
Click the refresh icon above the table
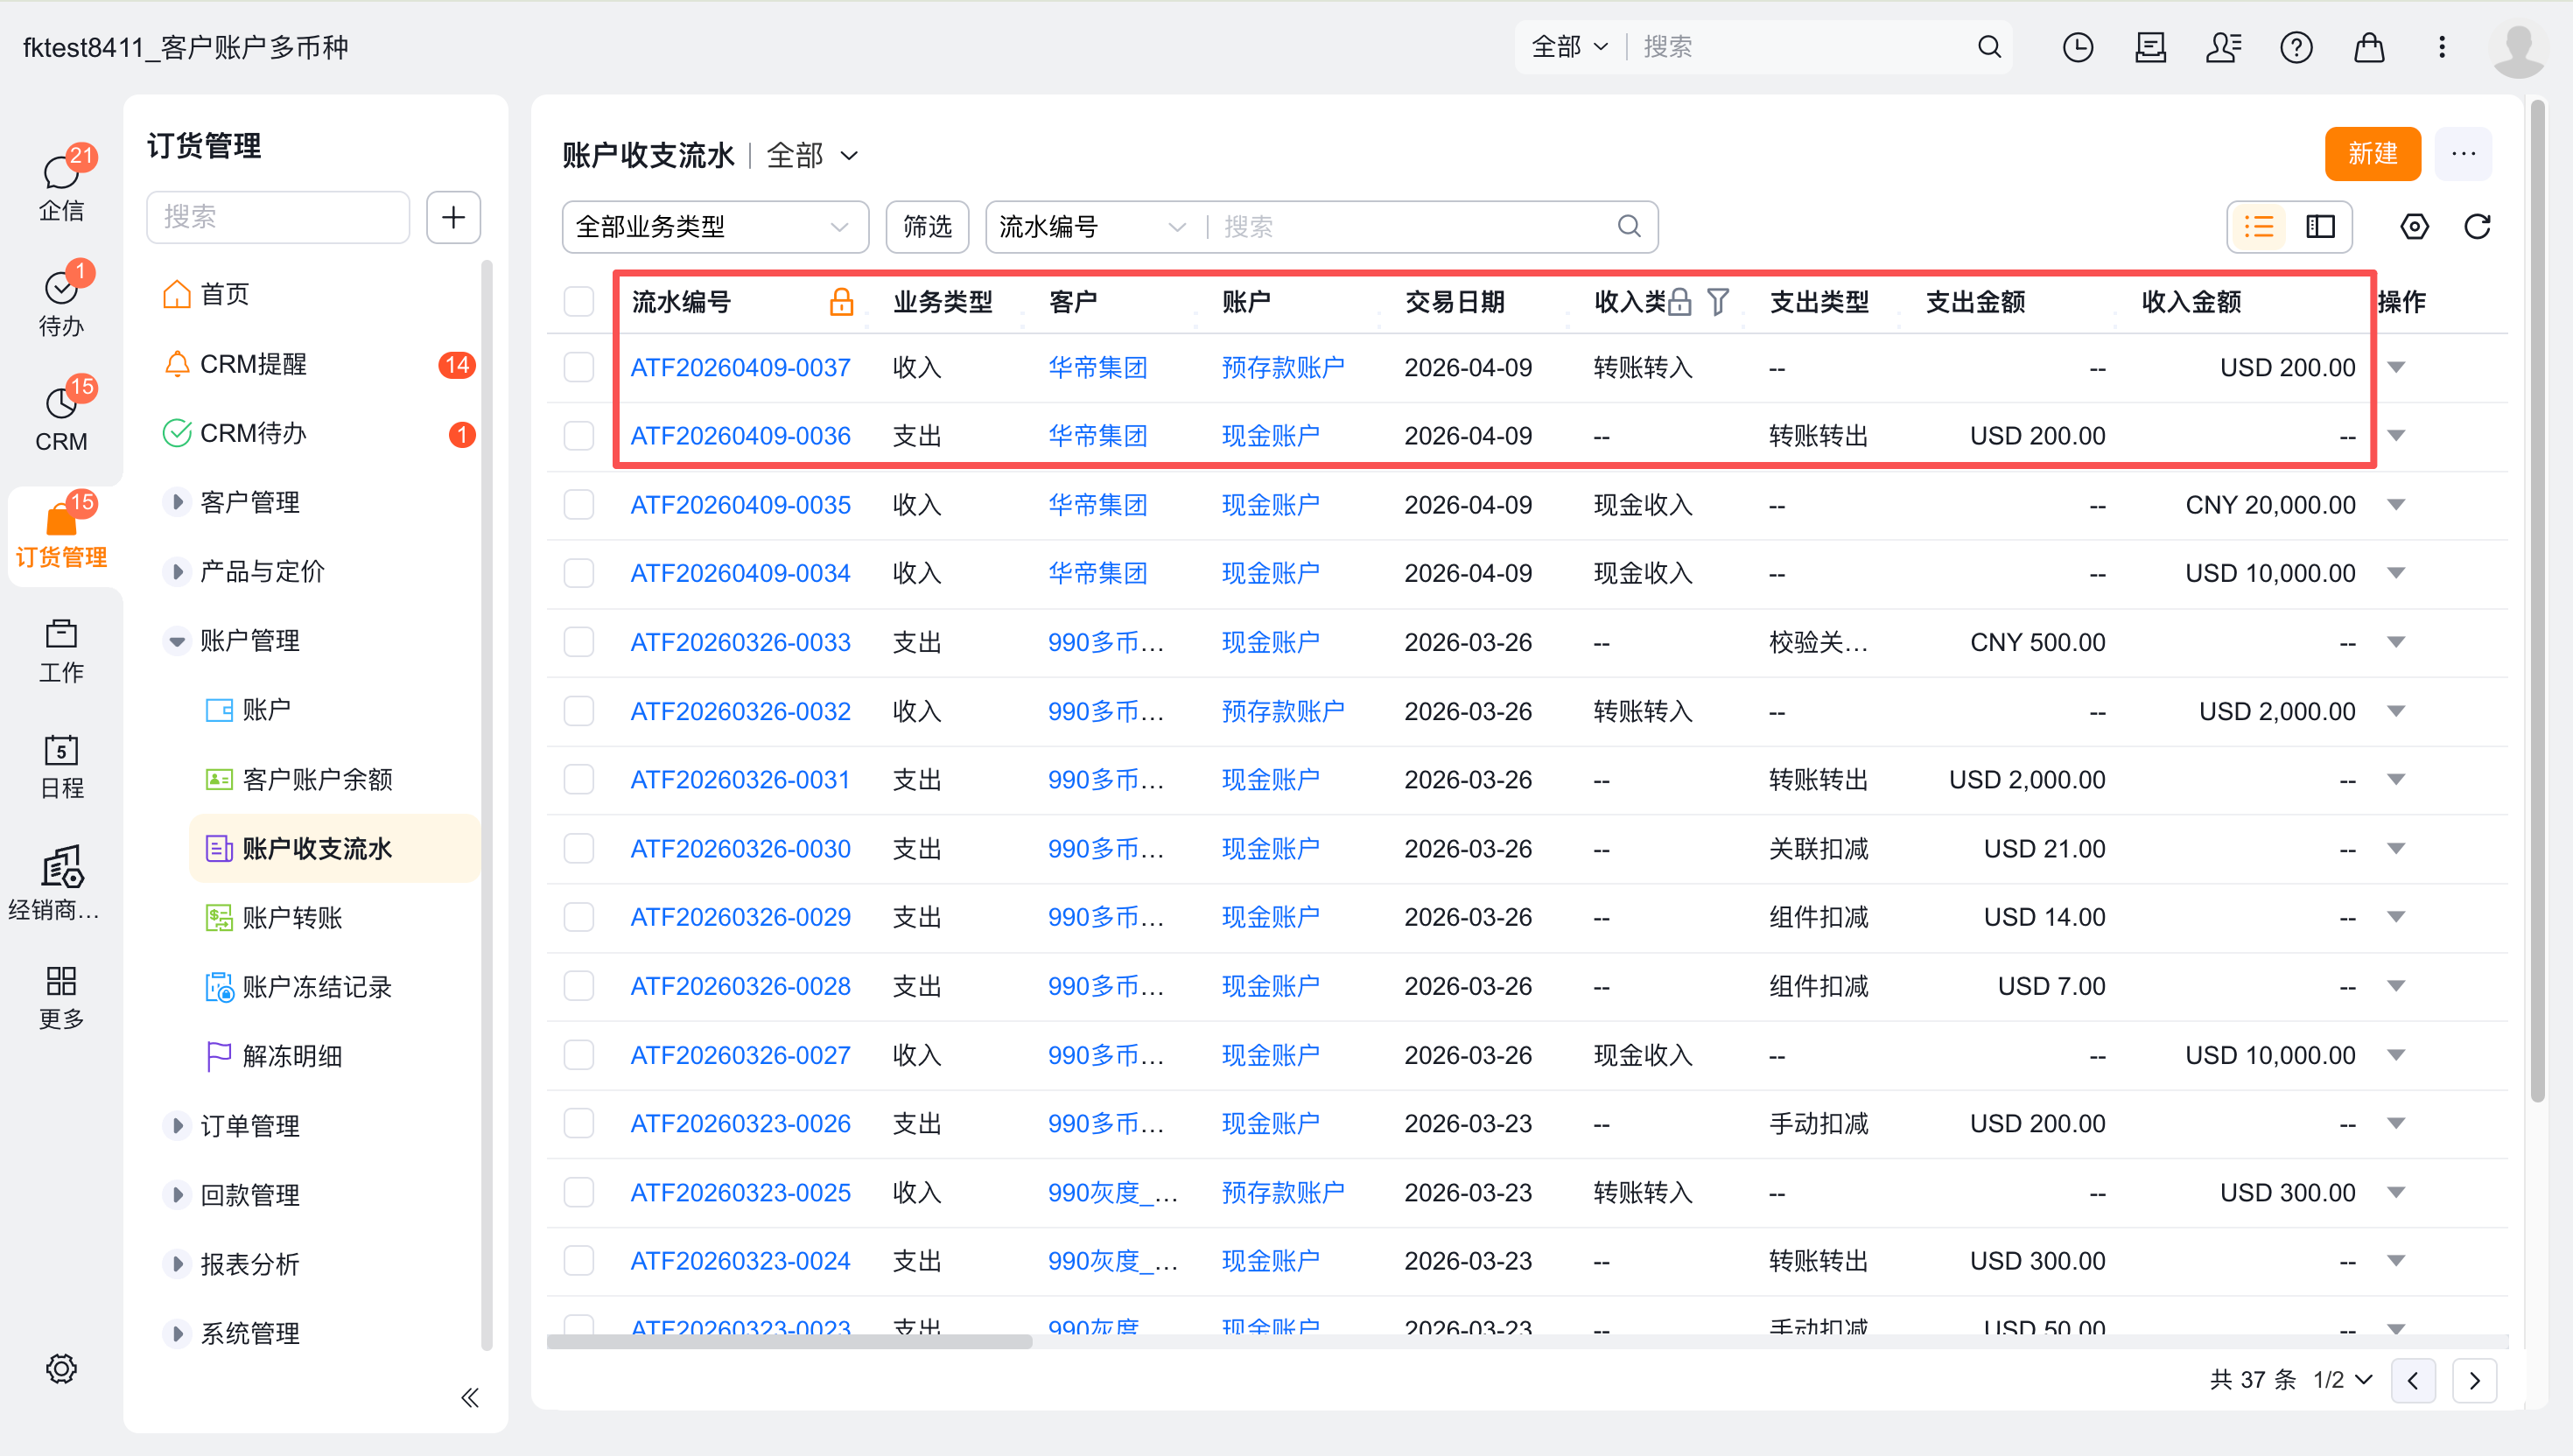(x=2476, y=227)
